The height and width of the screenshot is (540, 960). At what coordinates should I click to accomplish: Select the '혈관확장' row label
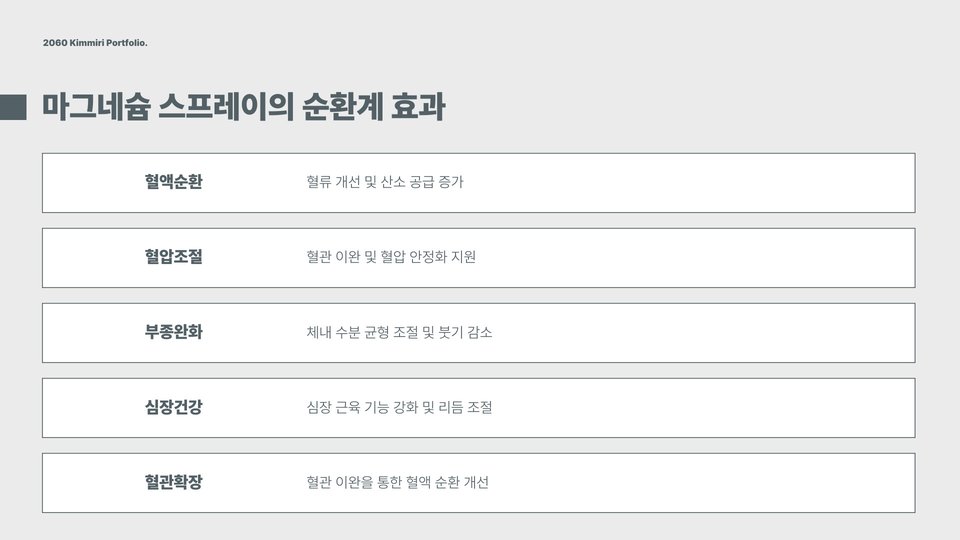coord(173,482)
